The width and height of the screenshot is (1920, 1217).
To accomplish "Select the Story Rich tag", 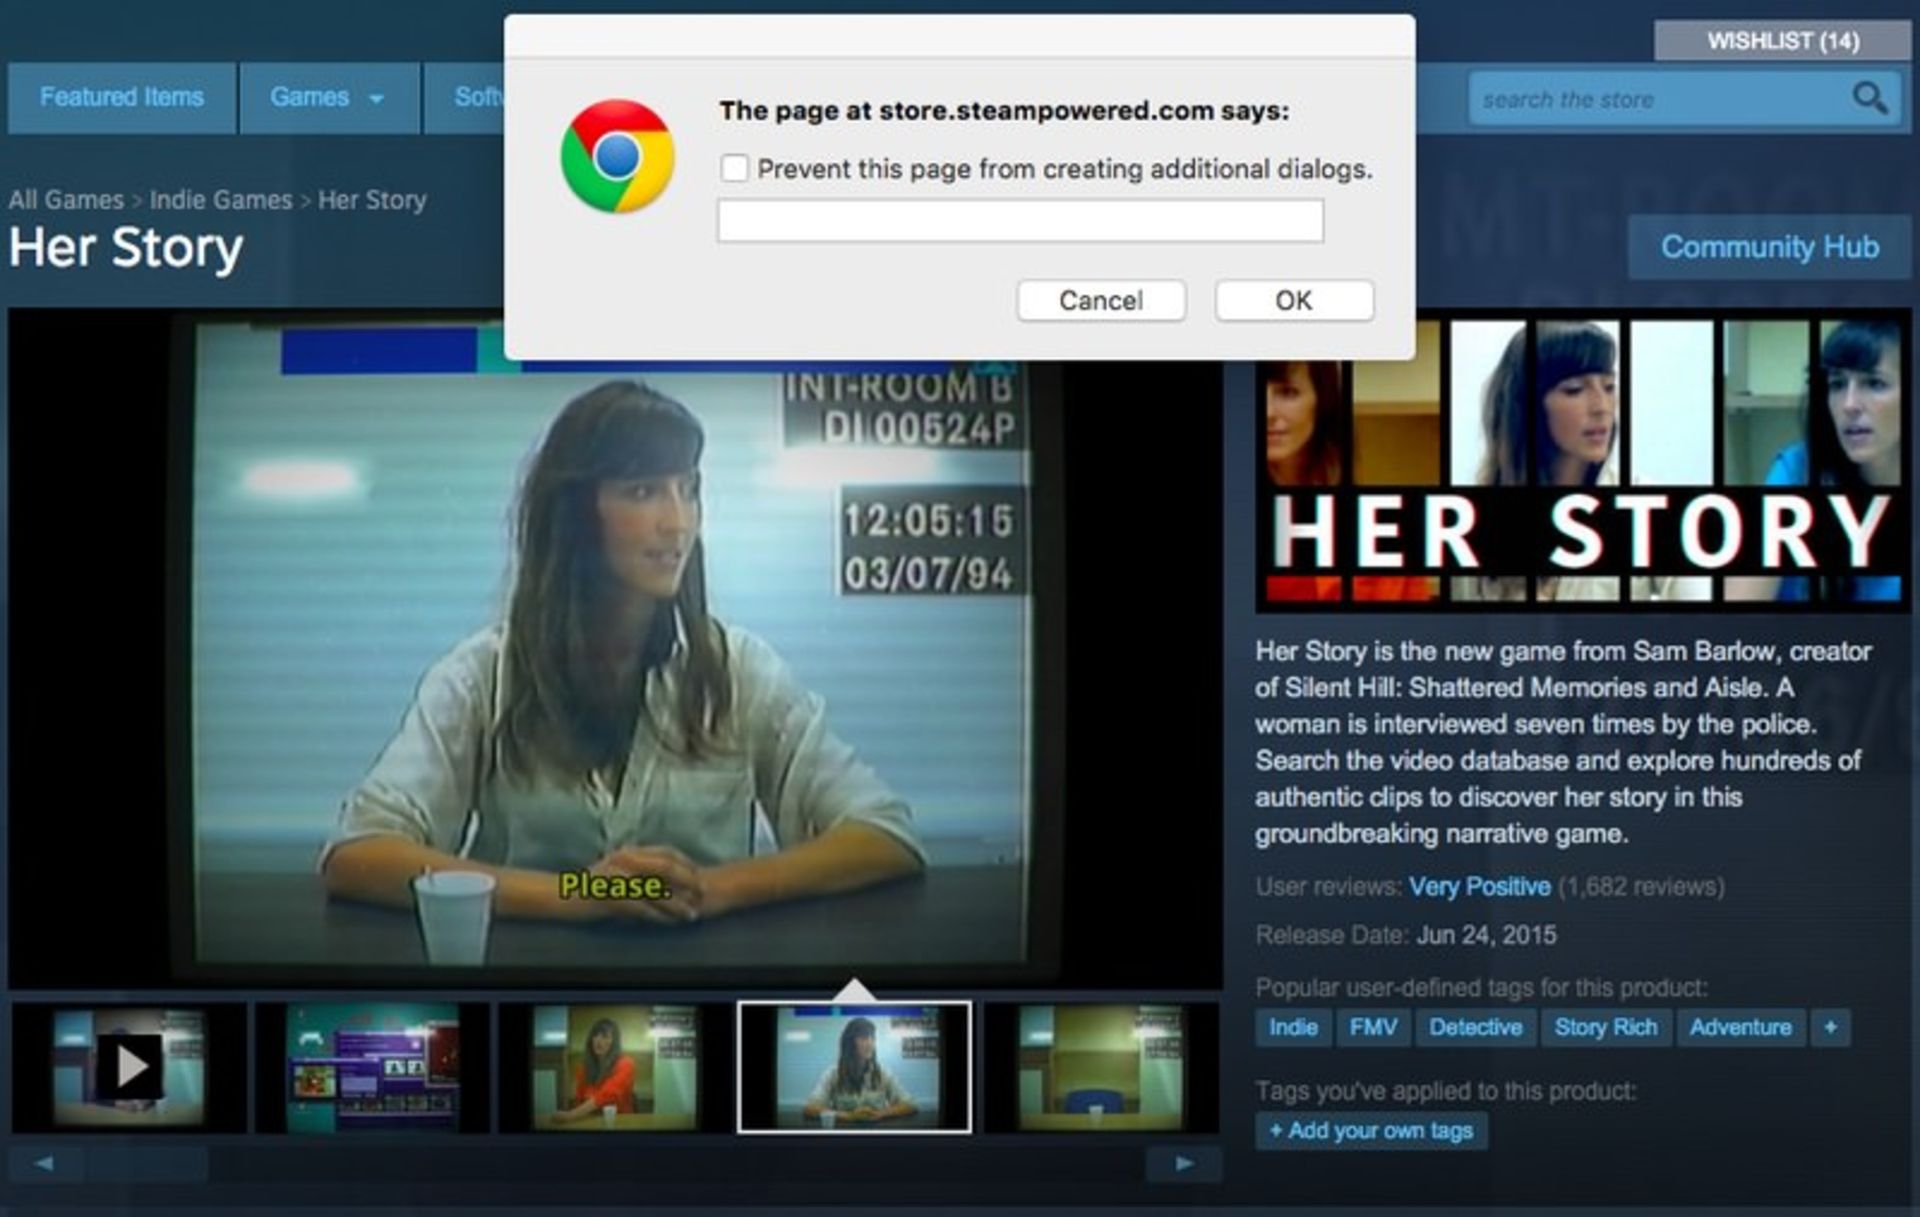I will point(1606,1027).
